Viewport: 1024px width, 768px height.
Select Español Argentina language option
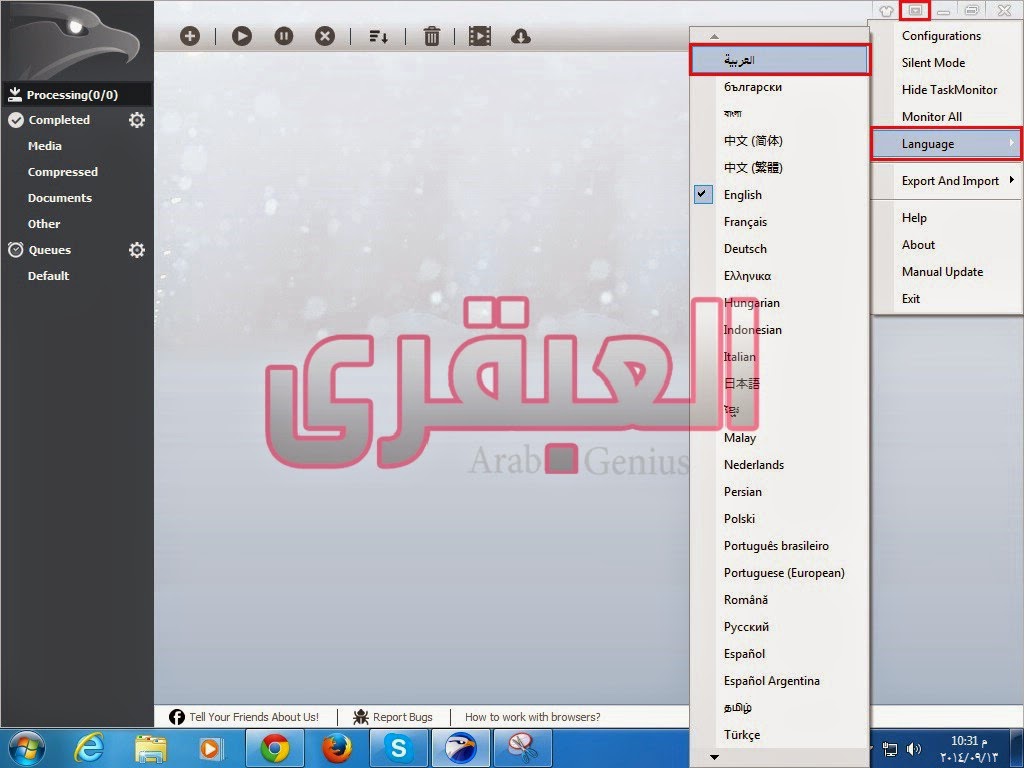pyautogui.click(x=780, y=680)
